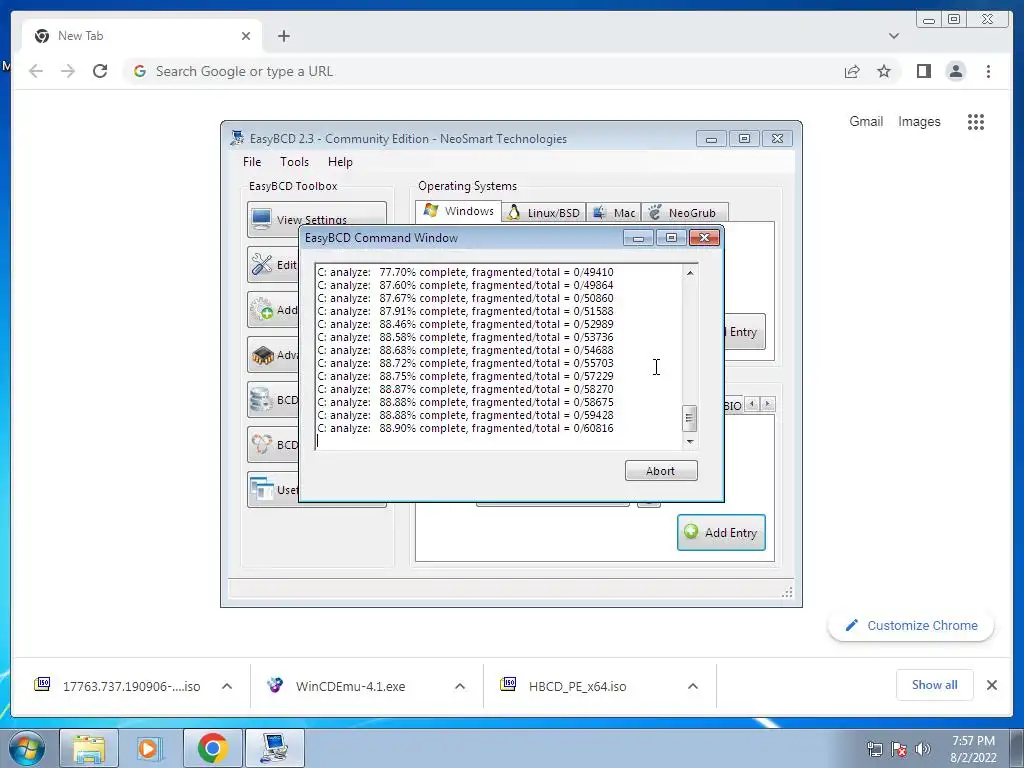Click the BCD Backup database icon
Screen dimensions: 1024x768
262,400
